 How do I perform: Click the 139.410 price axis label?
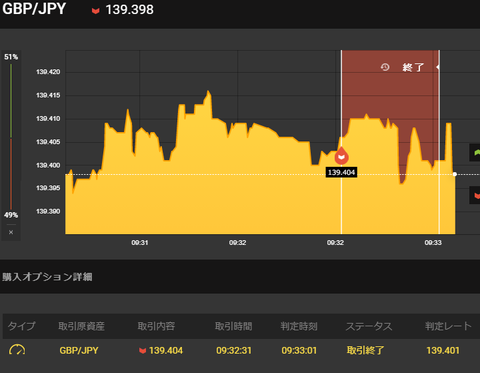[x=48, y=119]
